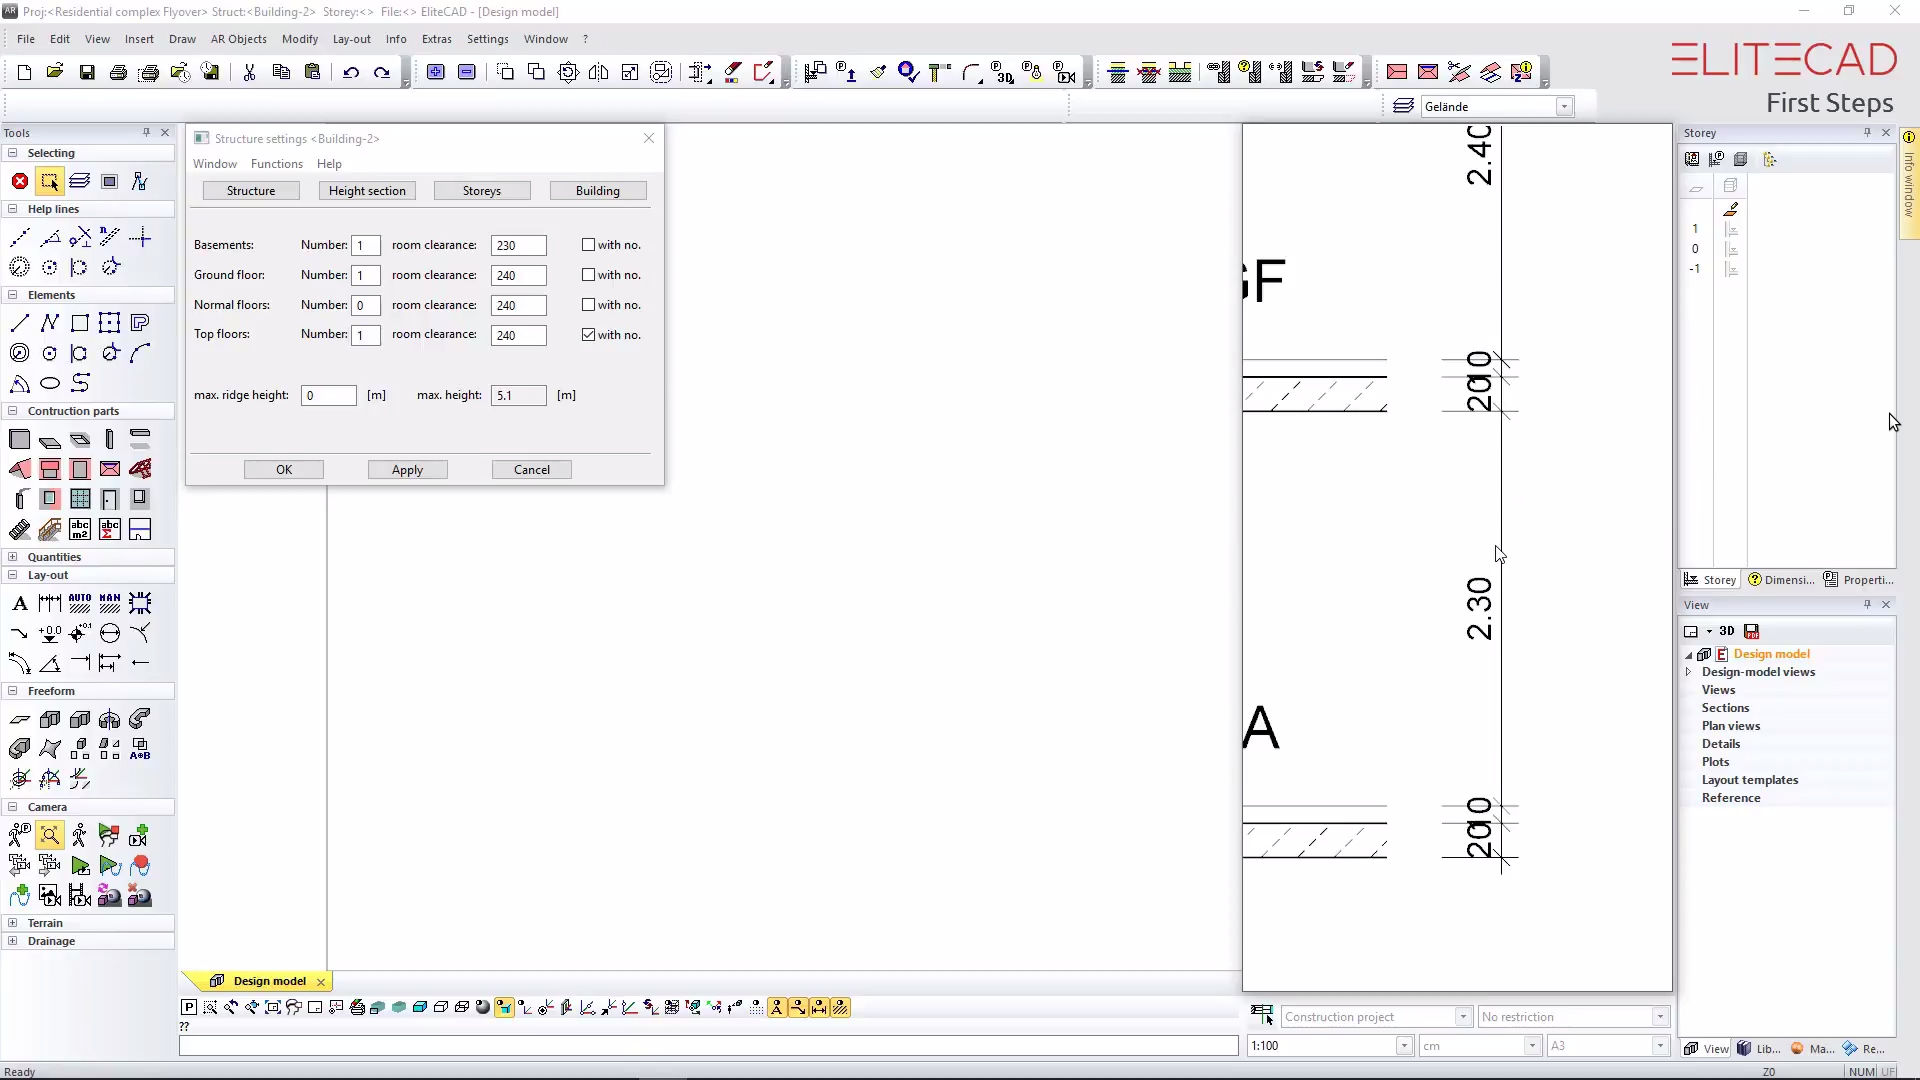
Task: Click the 3D view button
Action: pos(1727,631)
